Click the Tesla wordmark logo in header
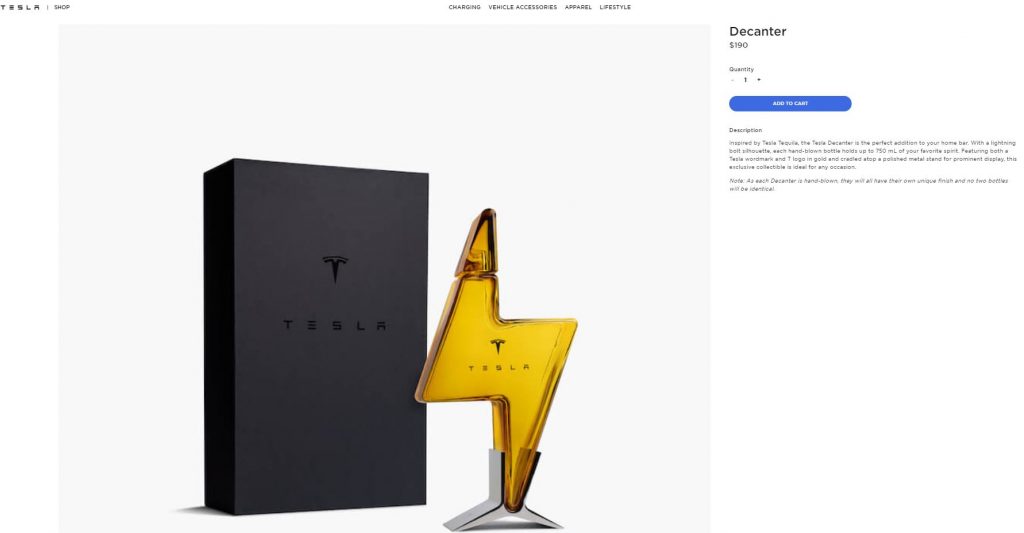 [x=20, y=7]
